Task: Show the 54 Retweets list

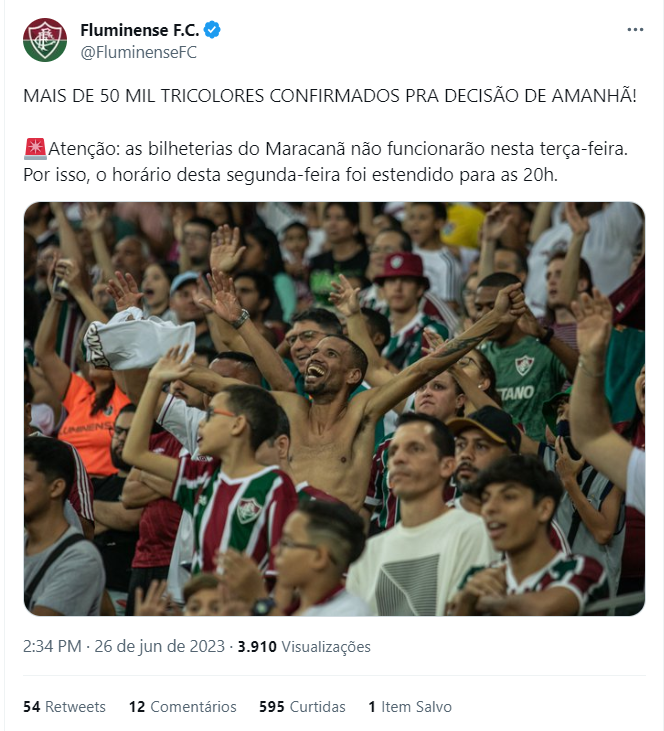Action: pyautogui.click(x=64, y=707)
